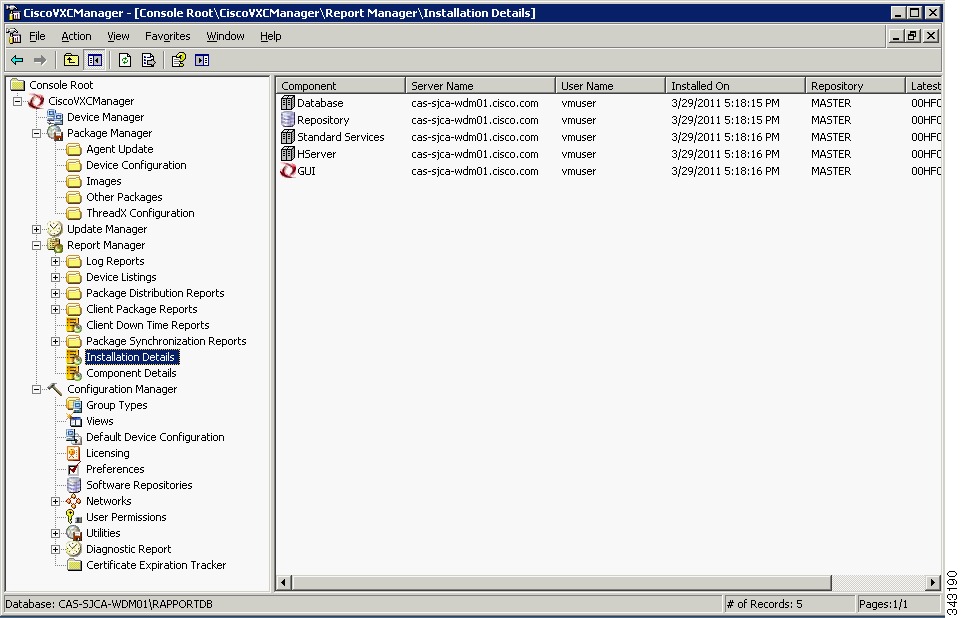Select the Standard Services row

tap(609, 137)
